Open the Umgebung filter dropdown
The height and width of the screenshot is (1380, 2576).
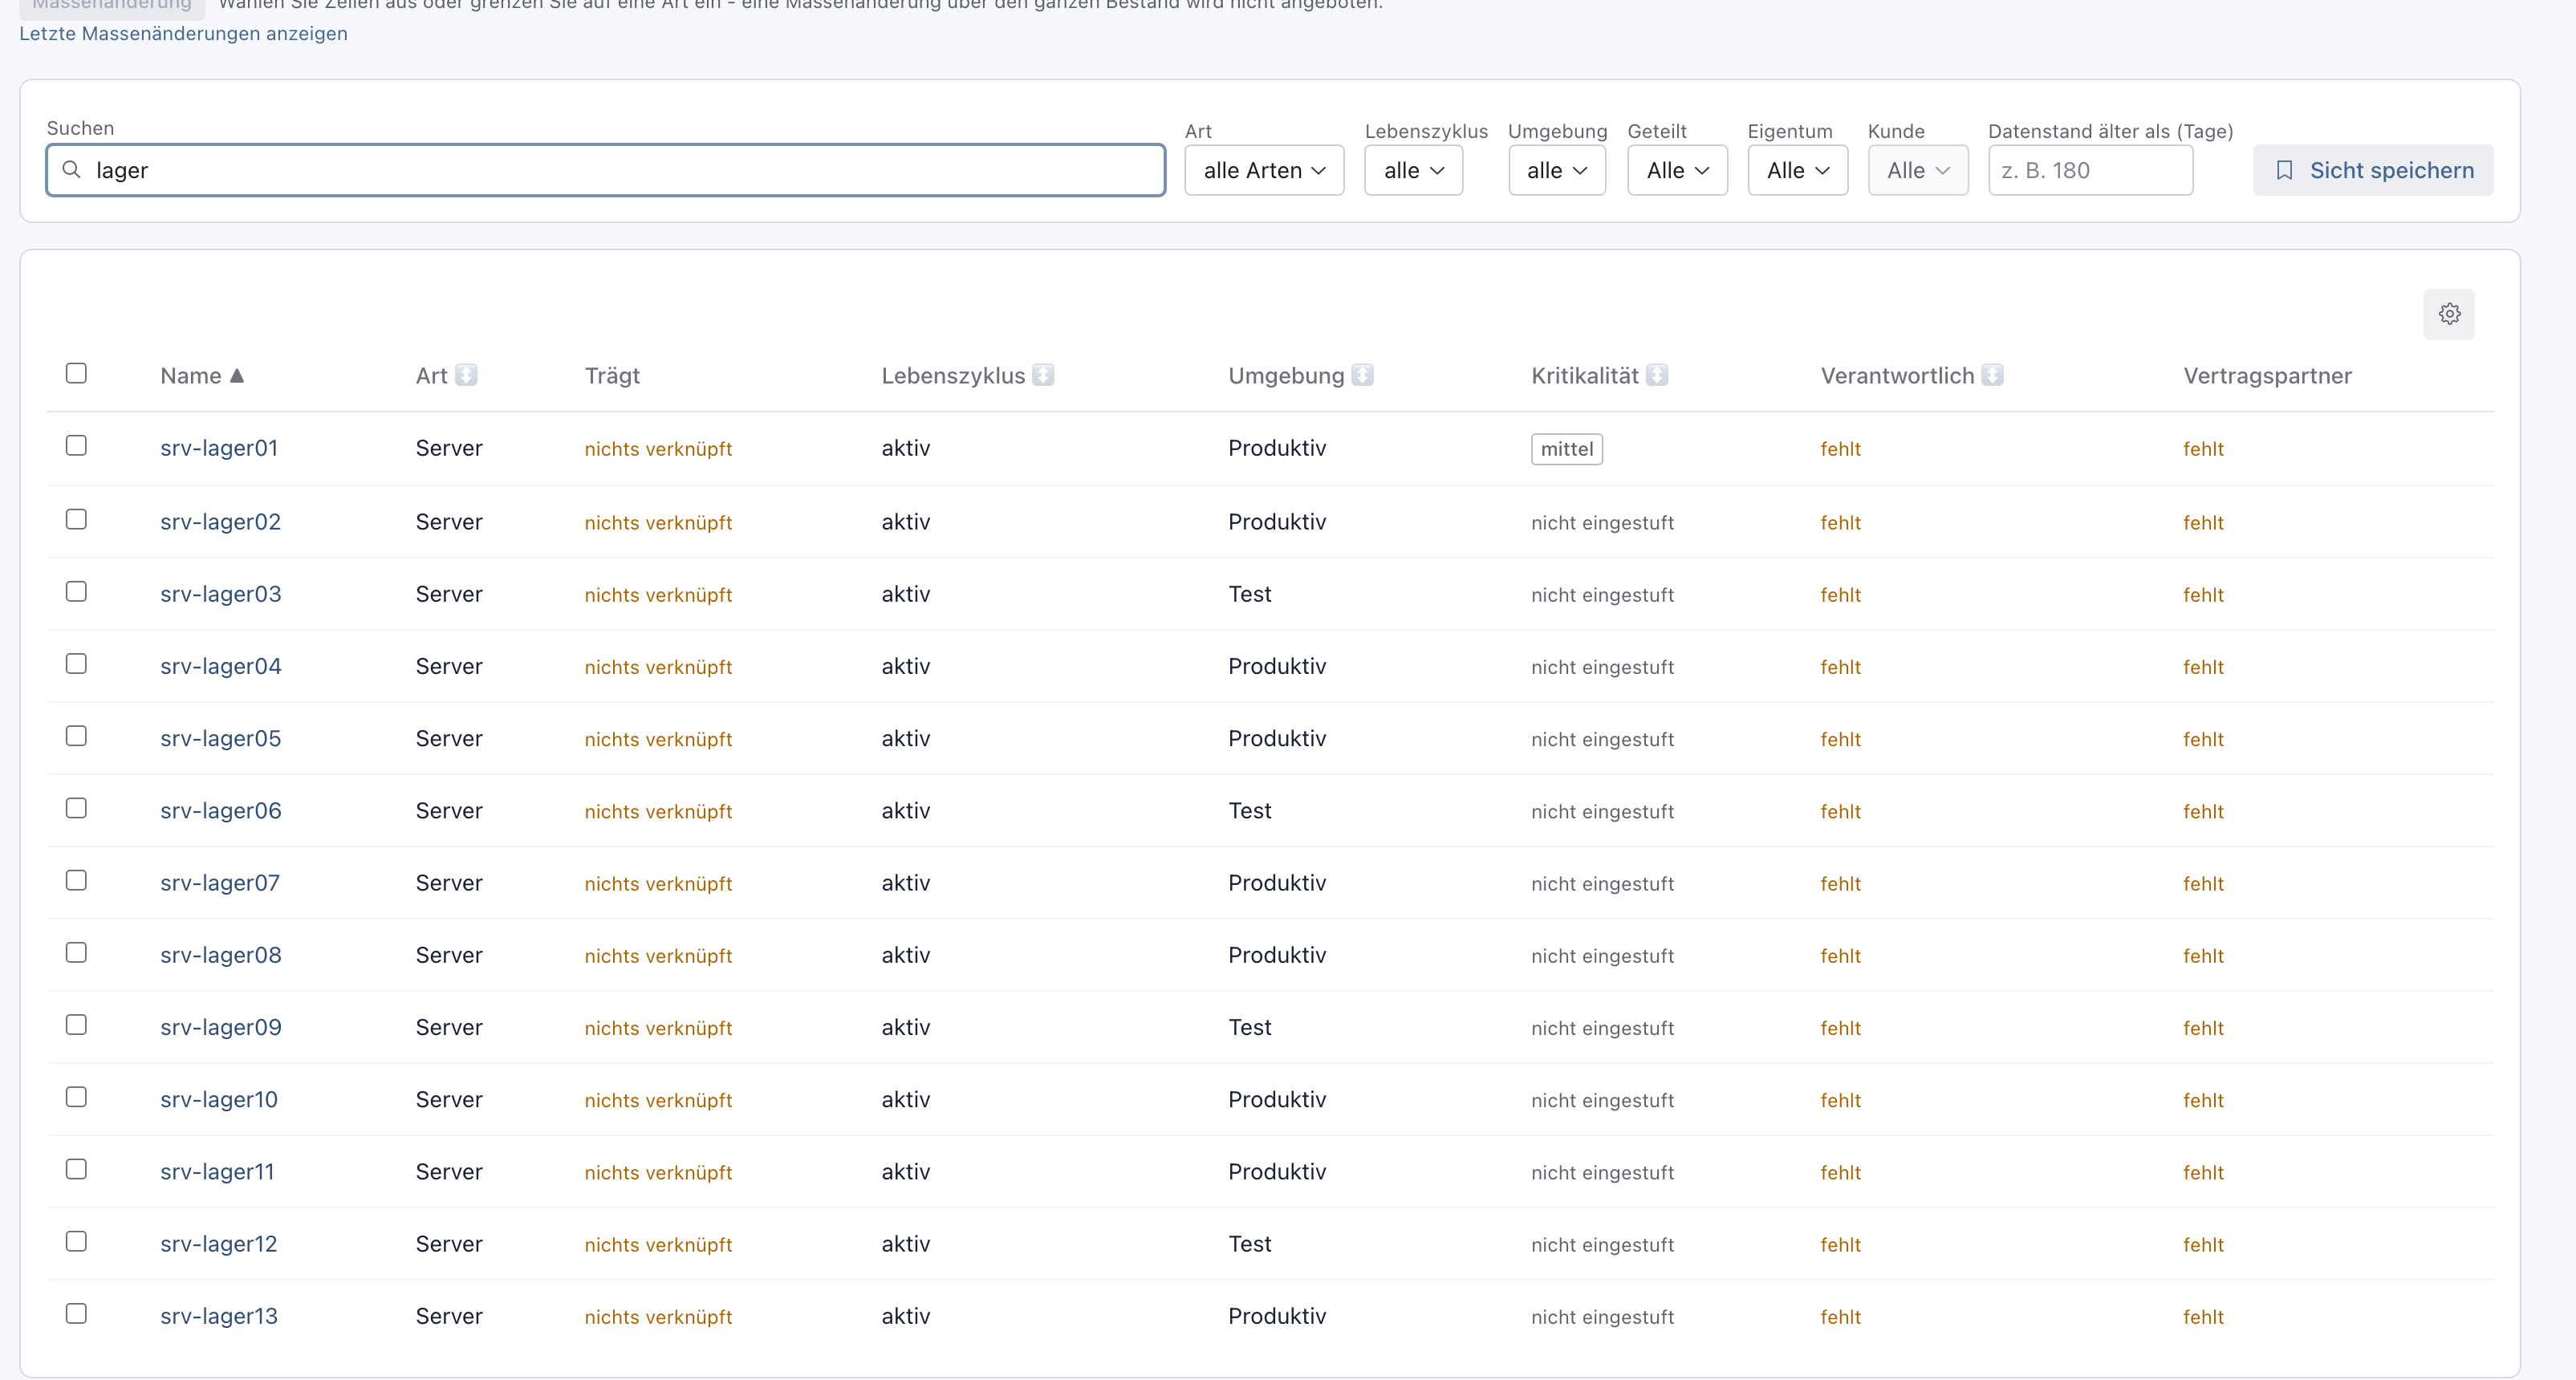coord(1556,170)
